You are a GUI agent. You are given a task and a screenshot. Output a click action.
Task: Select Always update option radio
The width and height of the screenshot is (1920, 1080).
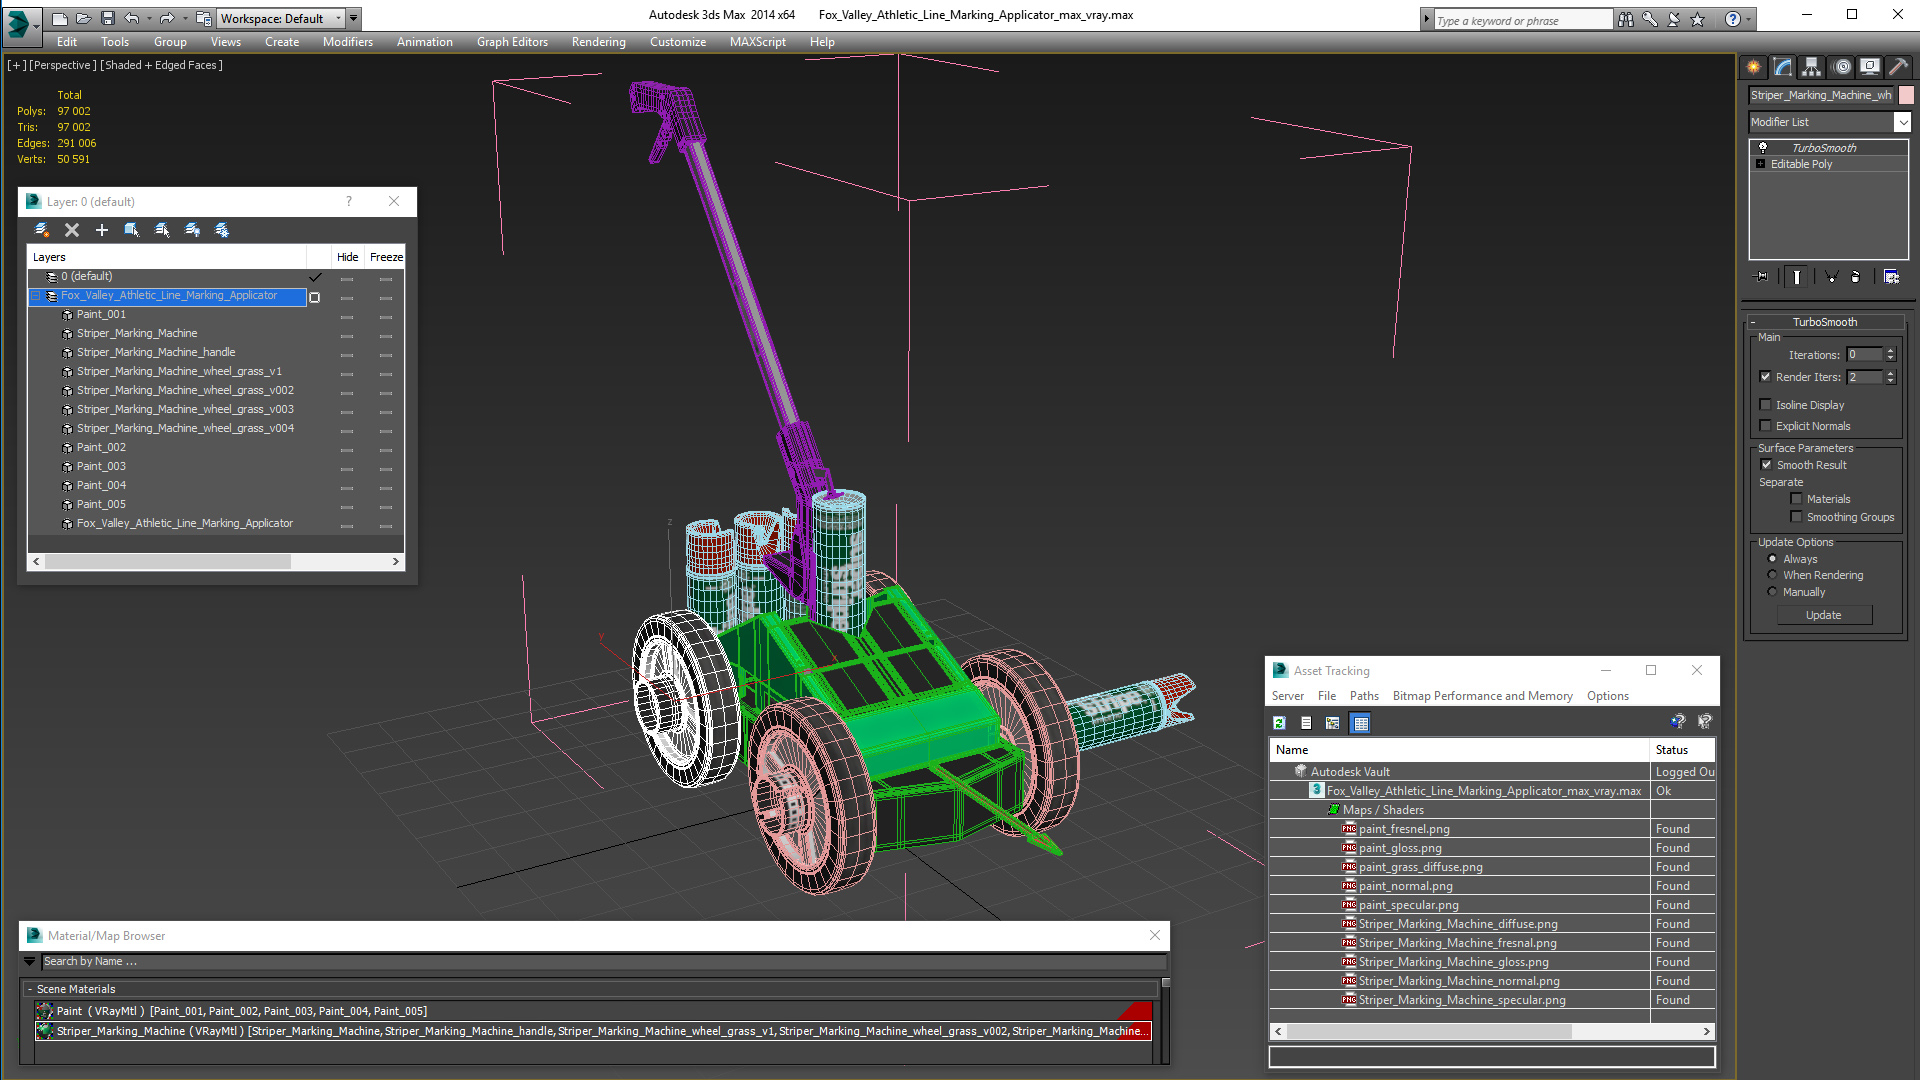pos(1772,559)
